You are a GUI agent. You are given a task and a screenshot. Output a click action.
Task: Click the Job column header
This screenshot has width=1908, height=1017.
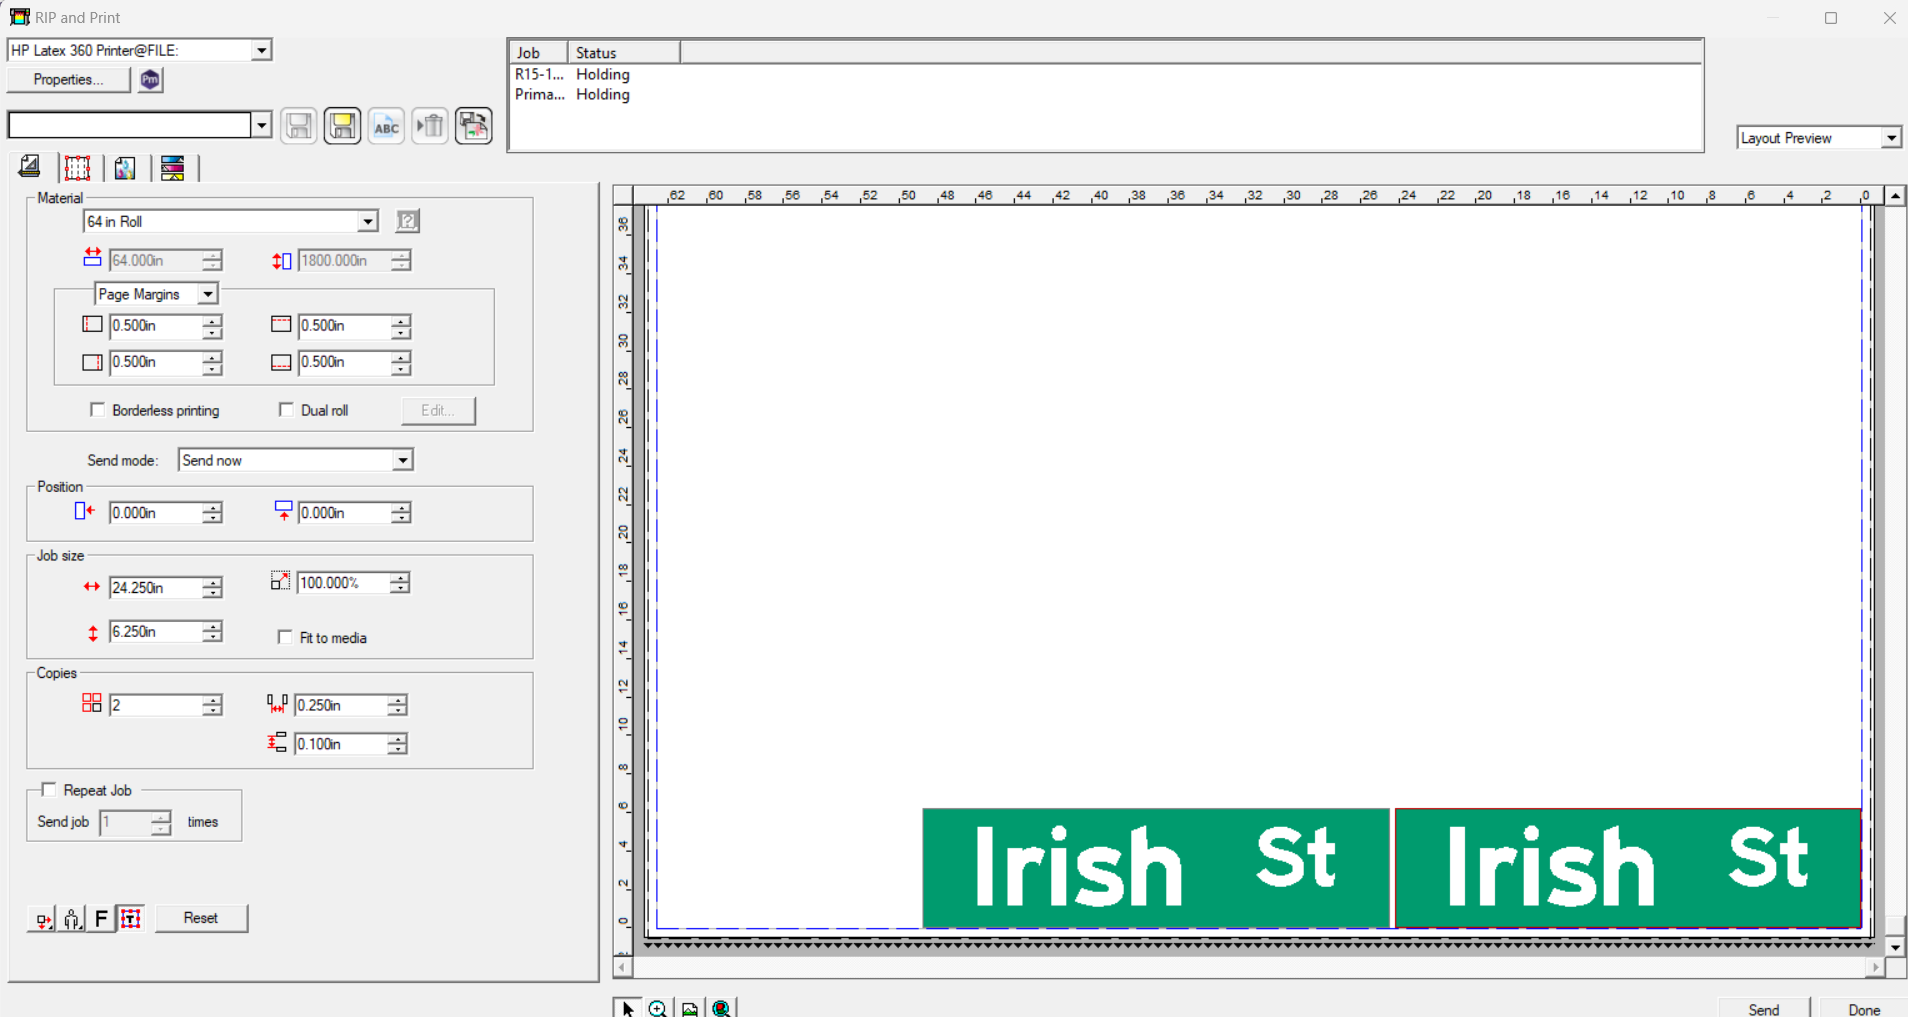(539, 53)
